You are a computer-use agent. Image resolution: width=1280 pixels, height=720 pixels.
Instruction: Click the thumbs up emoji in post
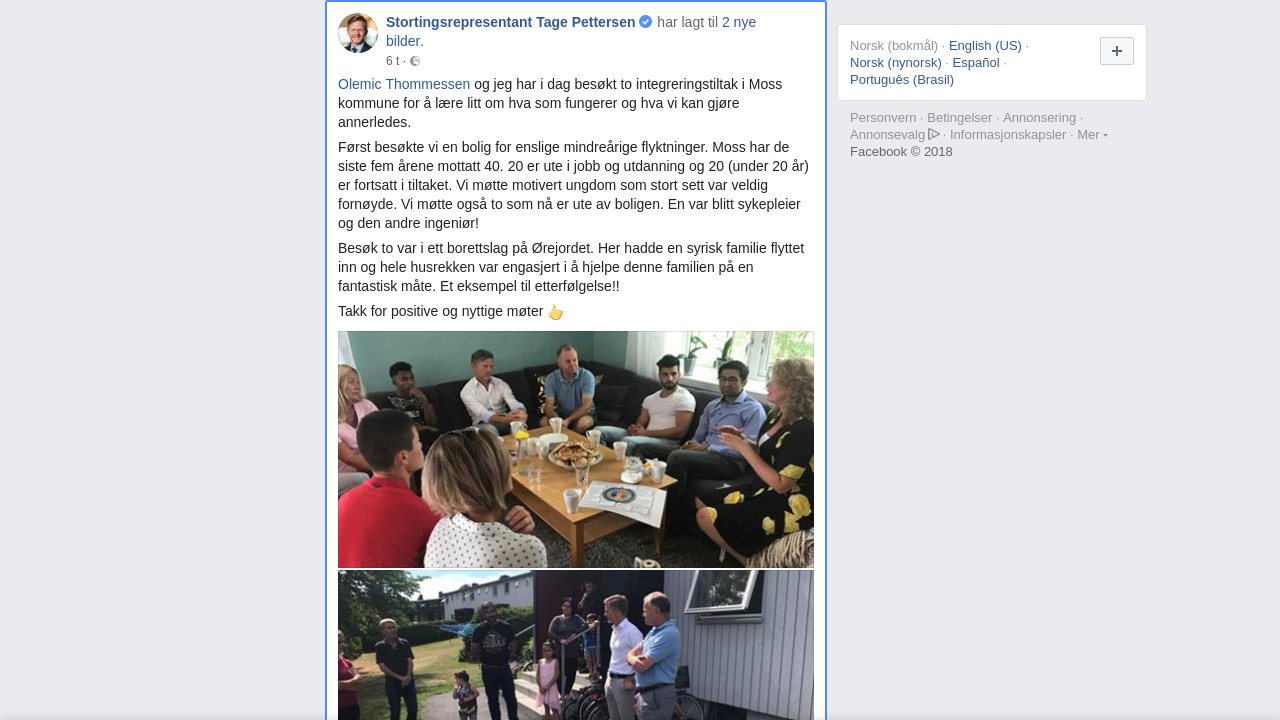coord(556,312)
